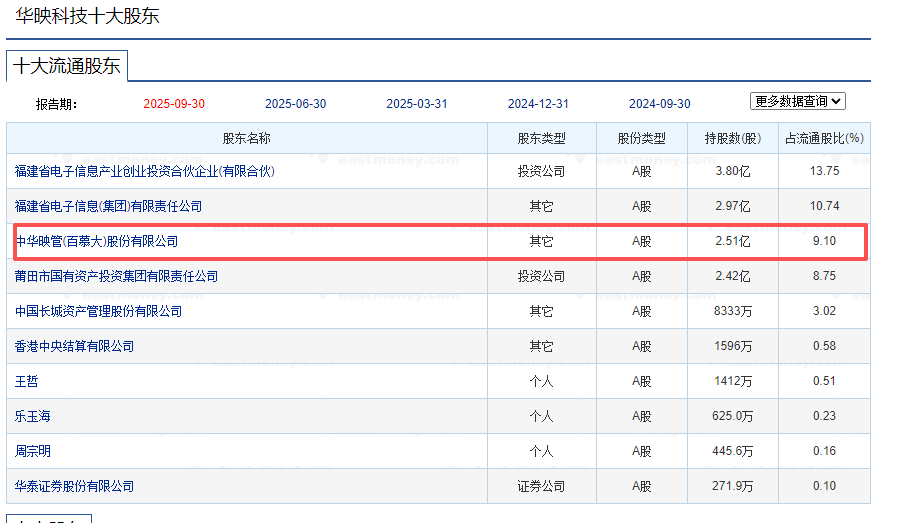Select the 10.74 percentage cell
The image size is (916, 523).
pos(824,206)
